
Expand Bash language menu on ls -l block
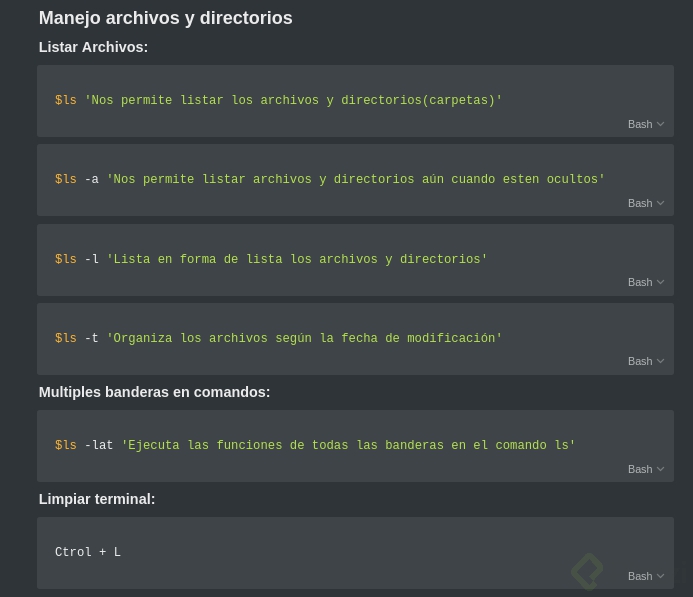coord(645,282)
